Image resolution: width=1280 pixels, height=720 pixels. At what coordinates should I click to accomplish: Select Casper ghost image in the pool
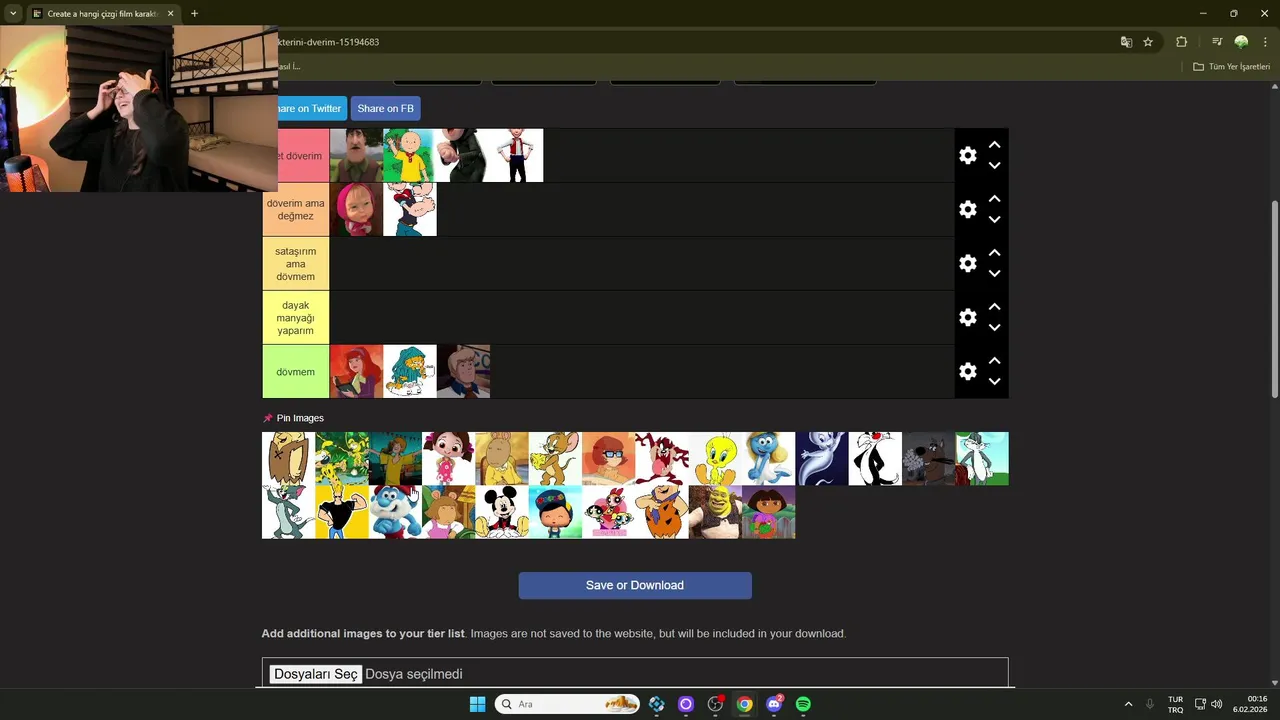pos(822,458)
